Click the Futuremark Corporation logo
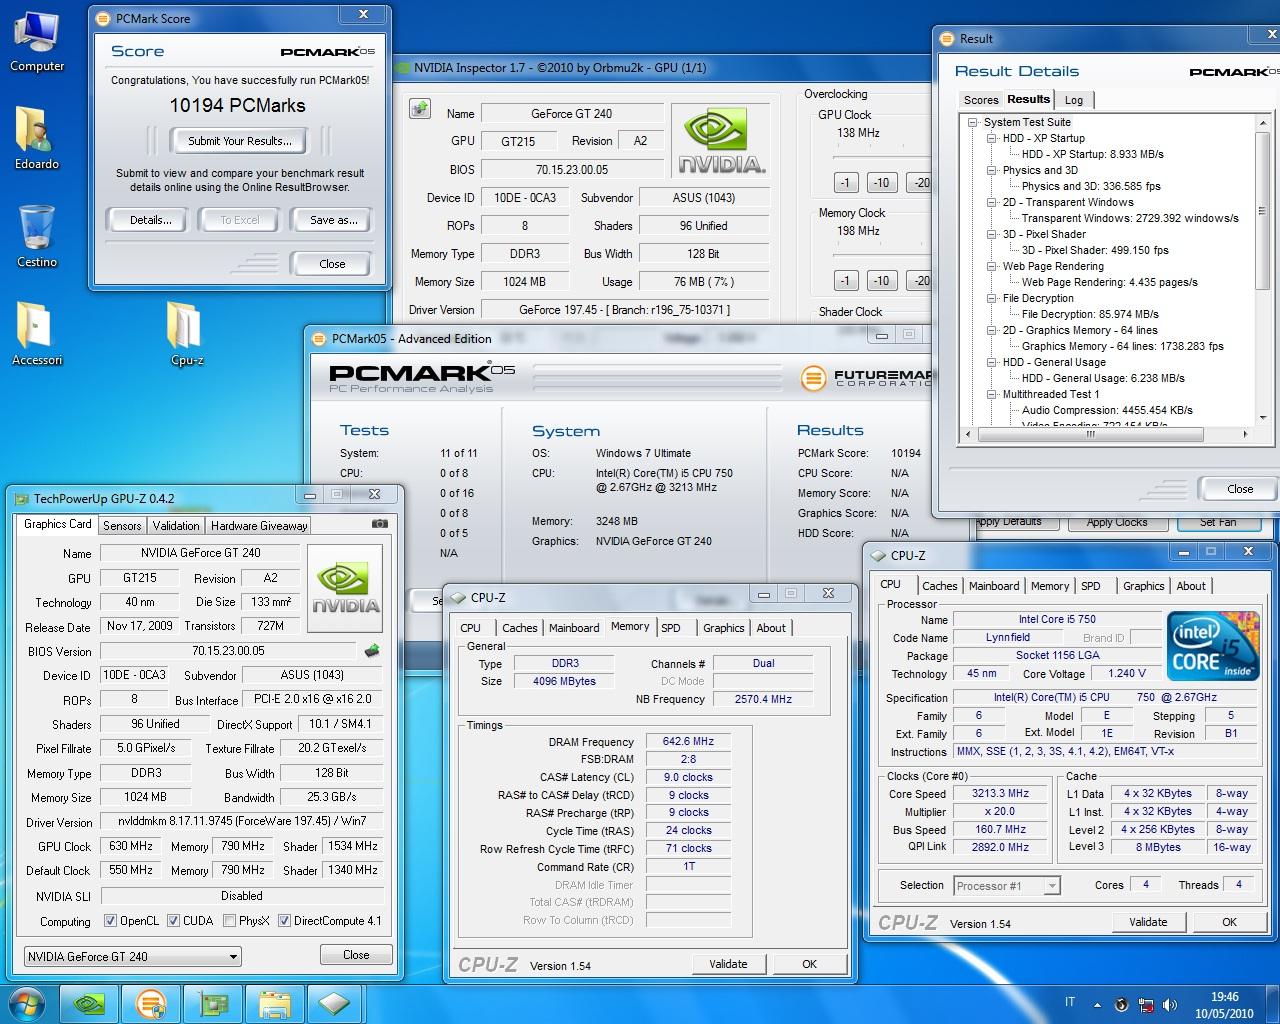1280x1024 pixels. [865, 378]
